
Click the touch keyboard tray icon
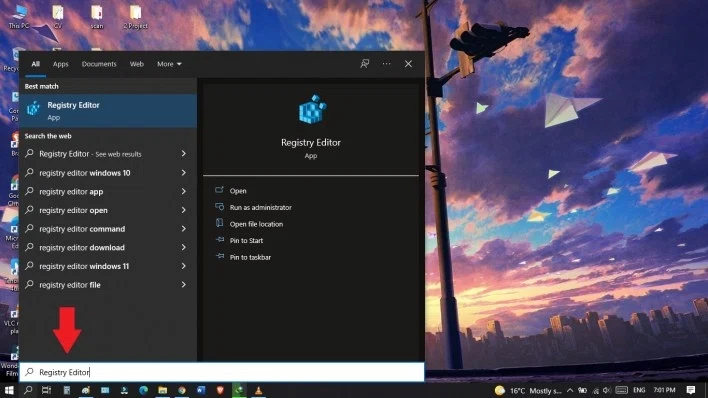pos(622,390)
